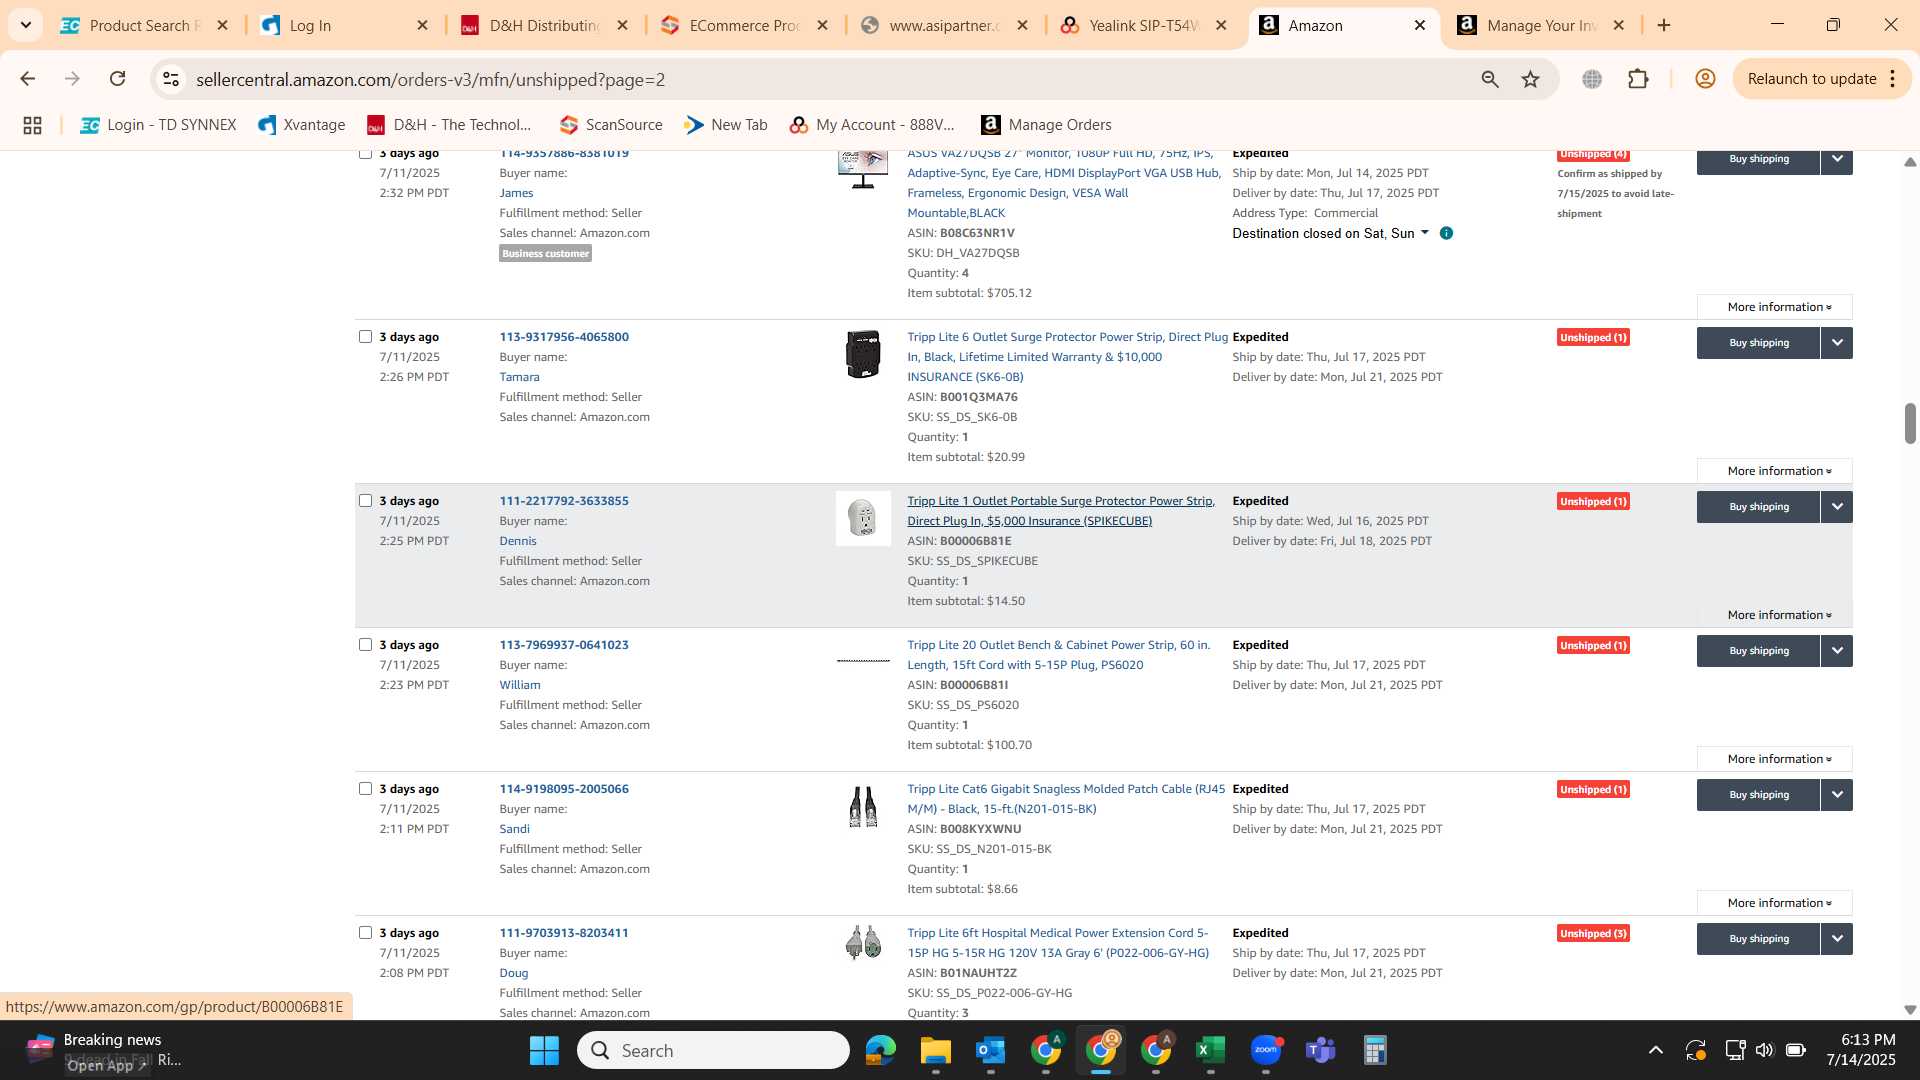Expand More information for the $20.99 order
This screenshot has height=1080, width=1920.
click(x=1775, y=471)
